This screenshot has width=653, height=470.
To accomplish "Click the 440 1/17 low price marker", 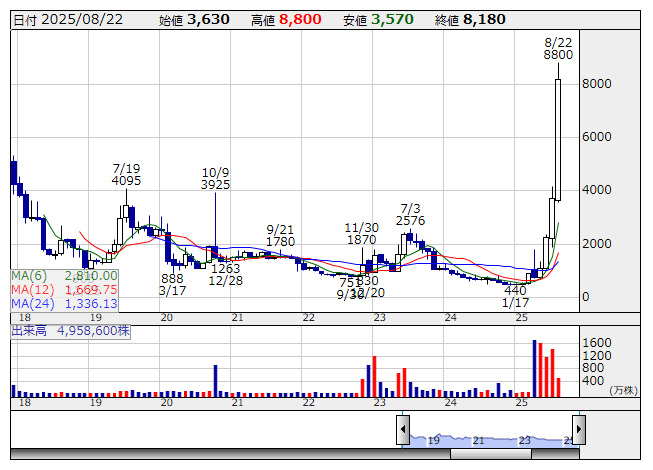I will [x=515, y=296].
